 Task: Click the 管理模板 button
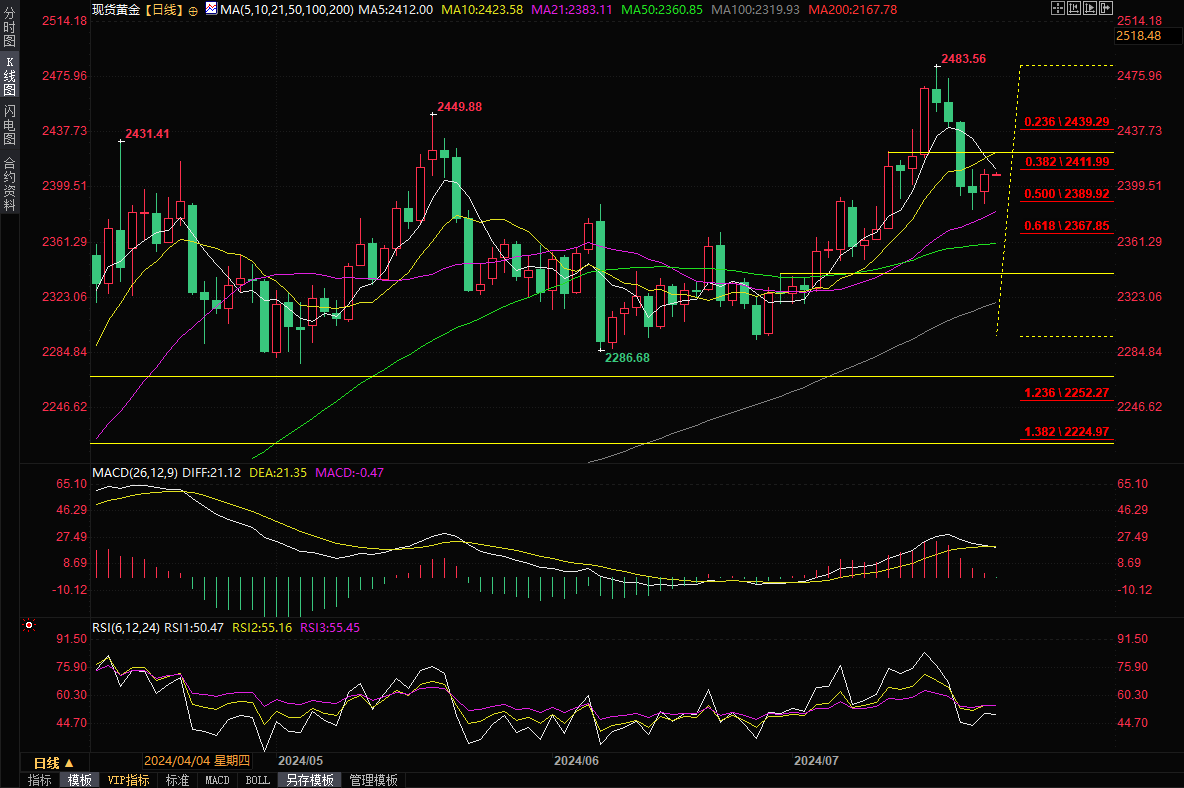pos(373,780)
